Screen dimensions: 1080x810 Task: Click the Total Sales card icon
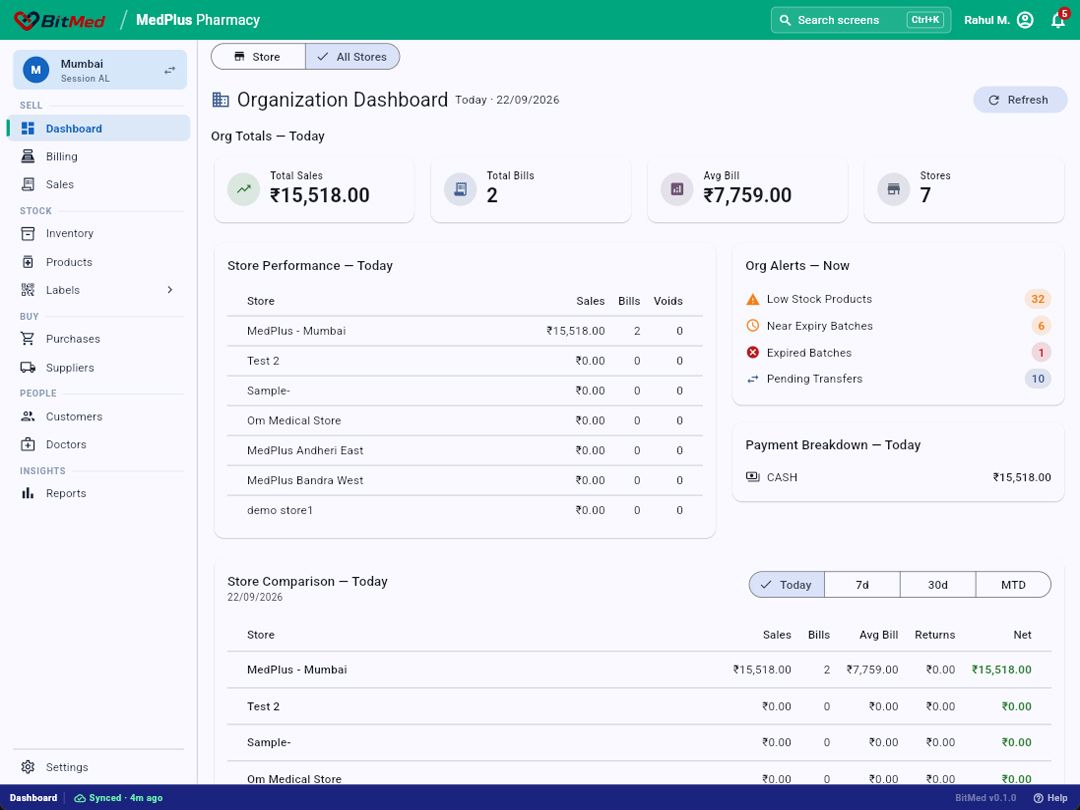pos(244,189)
